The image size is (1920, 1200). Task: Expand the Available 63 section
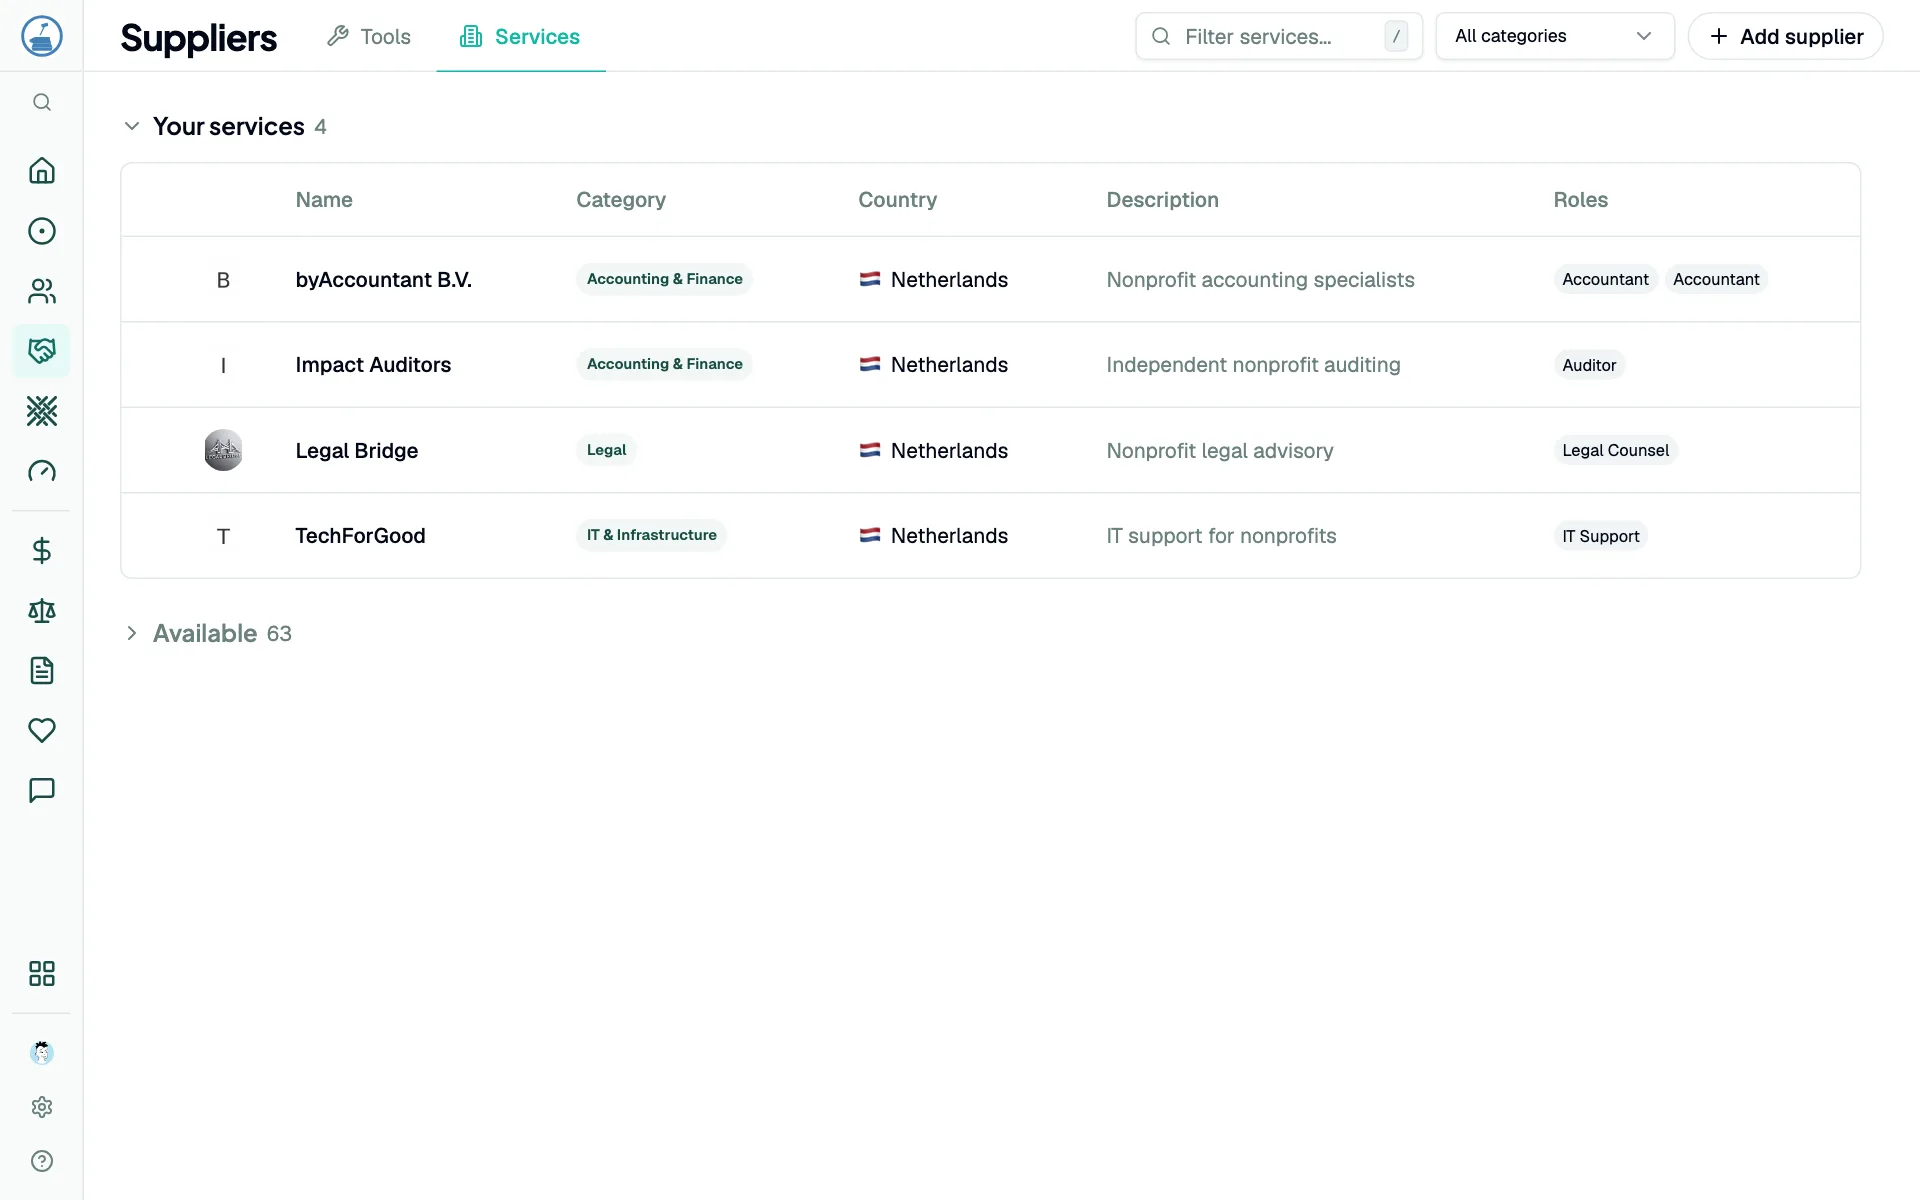coord(131,633)
